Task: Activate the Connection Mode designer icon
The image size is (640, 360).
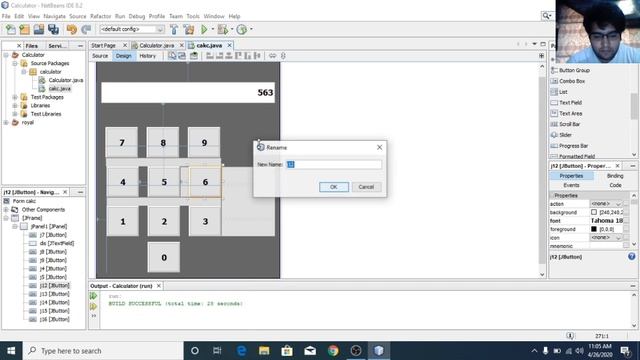Action: (182, 56)
